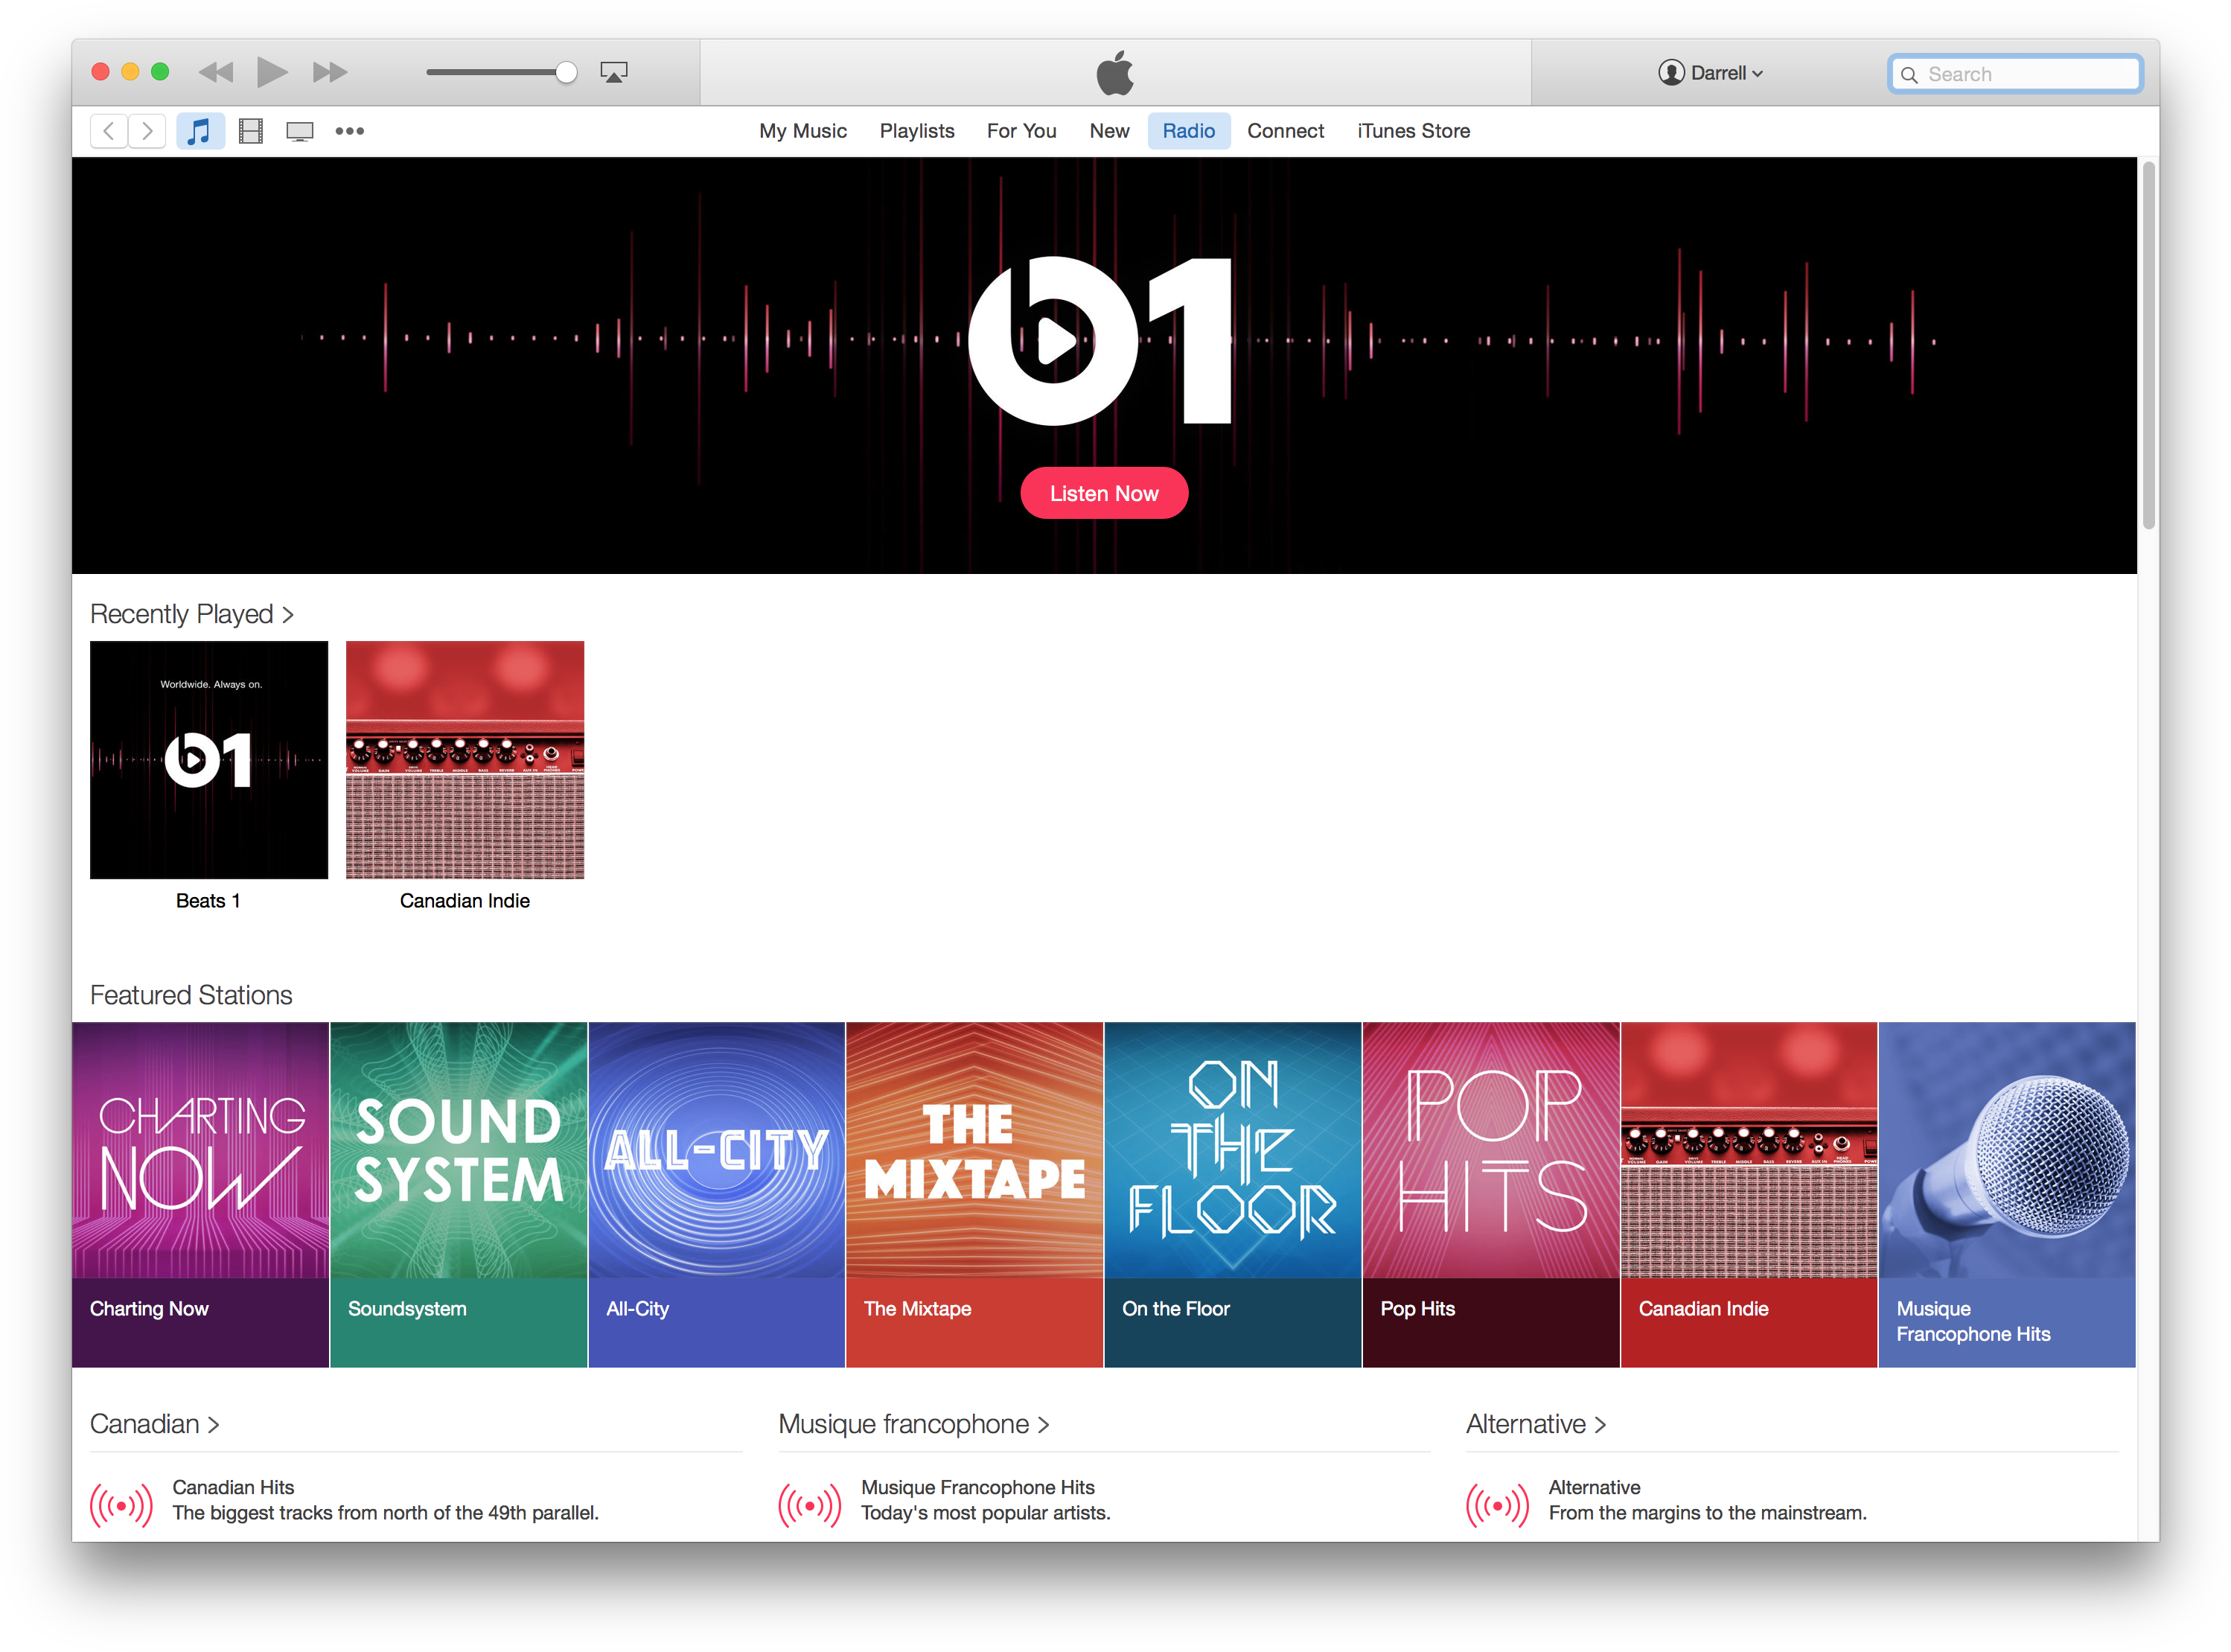Adjust the volume slider knob
Screen dimensions: 2231x1652
pos(566,72)
